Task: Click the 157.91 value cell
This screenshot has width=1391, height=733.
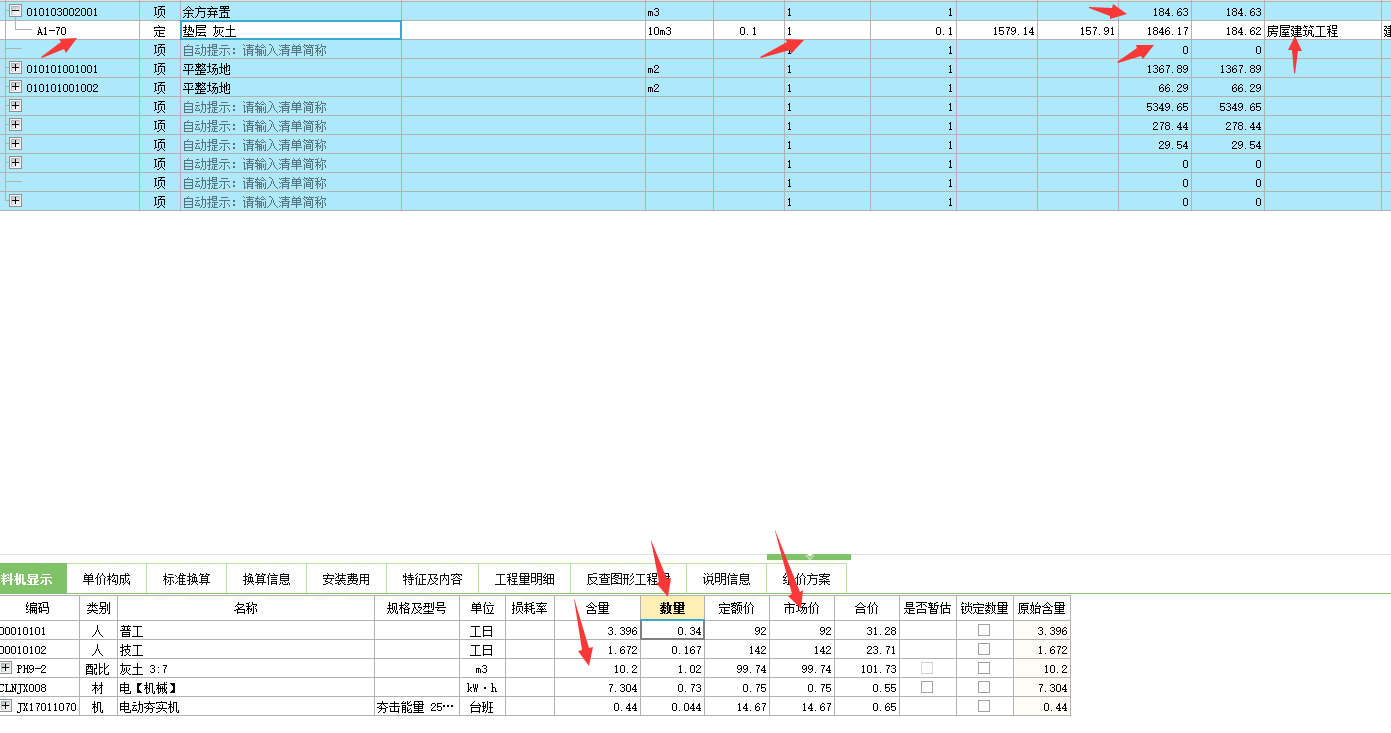Action: (1078, 31)
